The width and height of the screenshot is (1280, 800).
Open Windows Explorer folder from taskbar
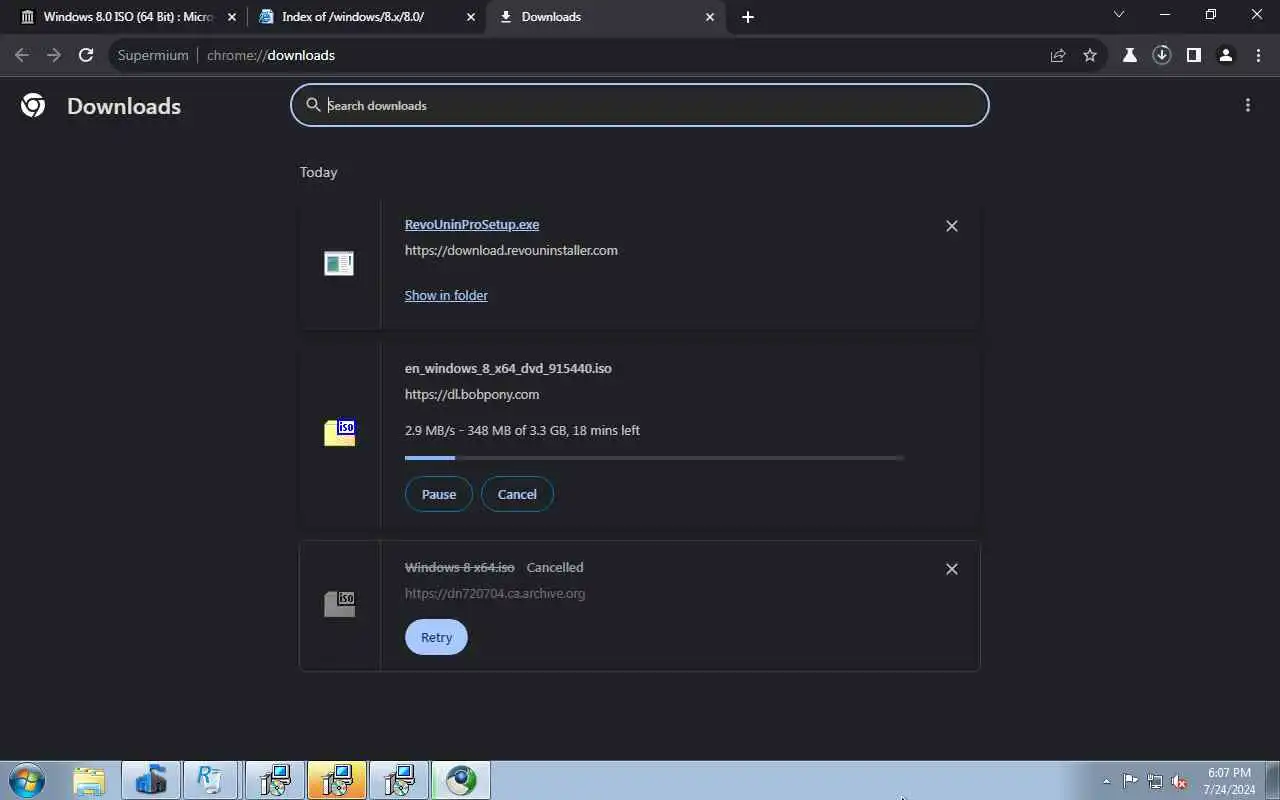[89, 780]
